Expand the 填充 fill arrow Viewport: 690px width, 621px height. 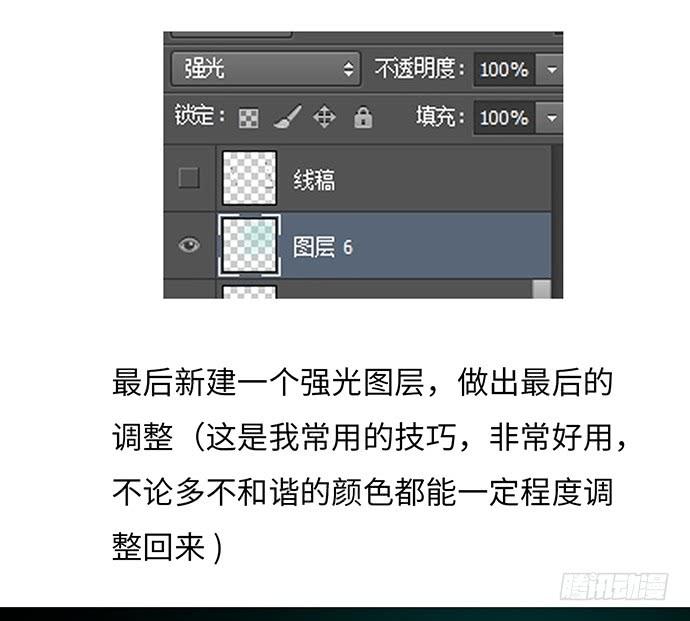(x=551, y=118)
